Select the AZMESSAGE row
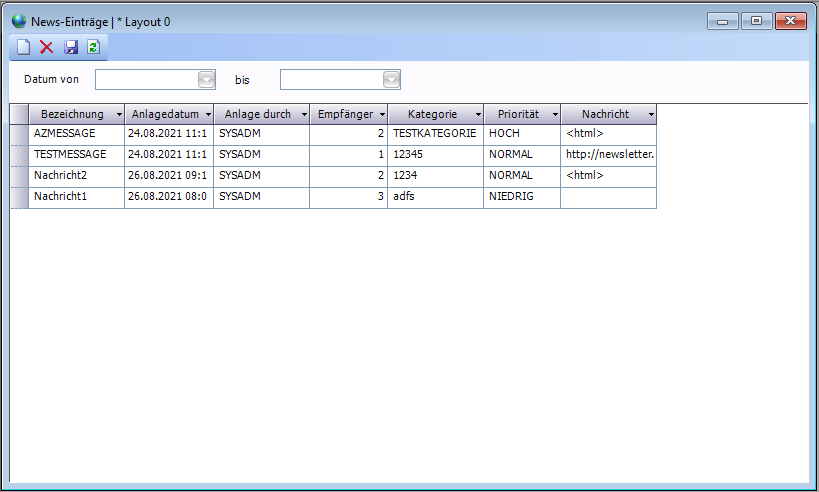Viewport: 819px width, 492px height. pyautogui.click(x=76, y=133)
